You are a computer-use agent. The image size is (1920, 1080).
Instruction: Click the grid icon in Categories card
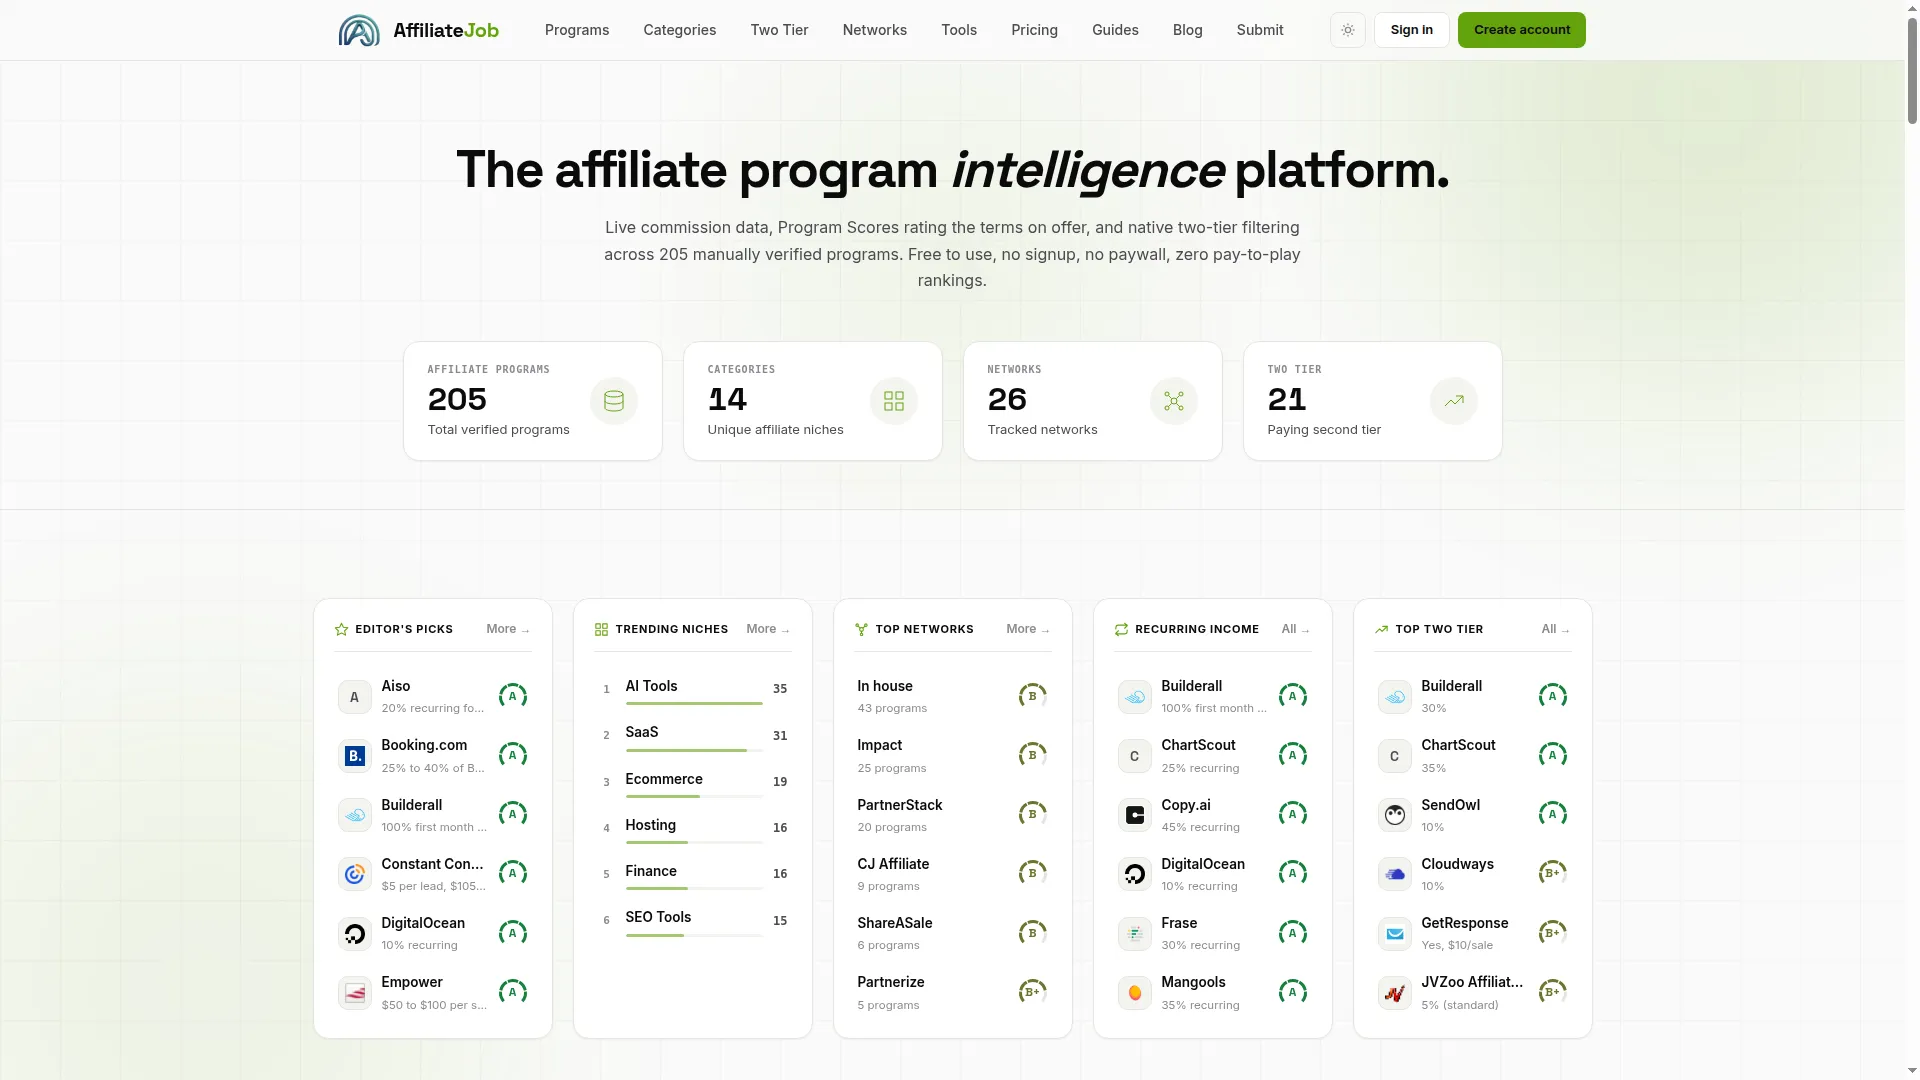(x=894, y=401)
